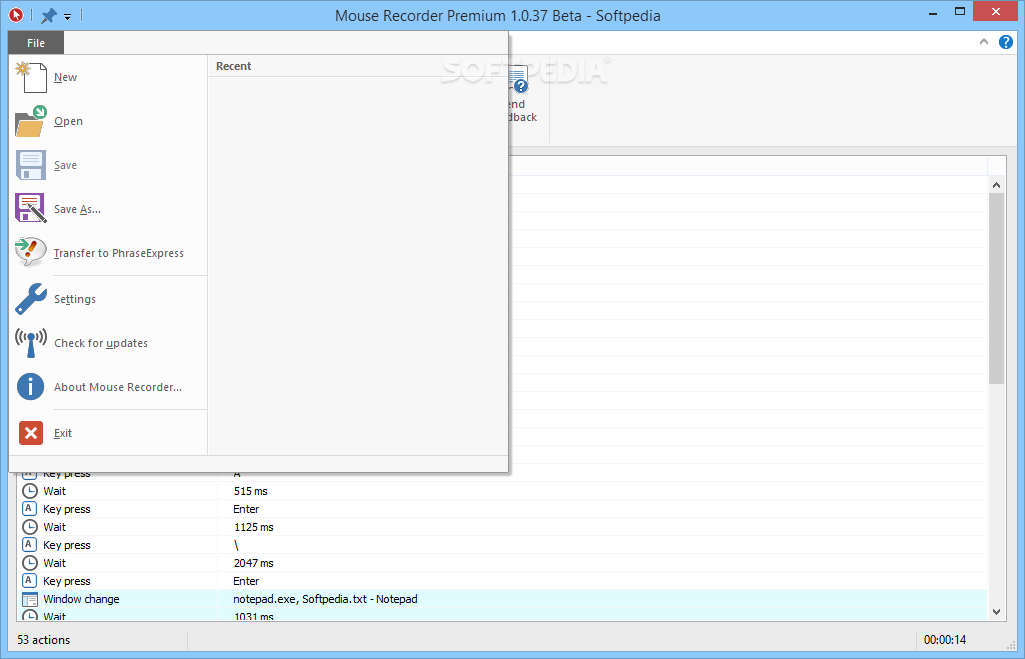The width and height of the screenshot is (1025, 659).
Task: Click the '53 actions' status text
Action: [44, 640]
